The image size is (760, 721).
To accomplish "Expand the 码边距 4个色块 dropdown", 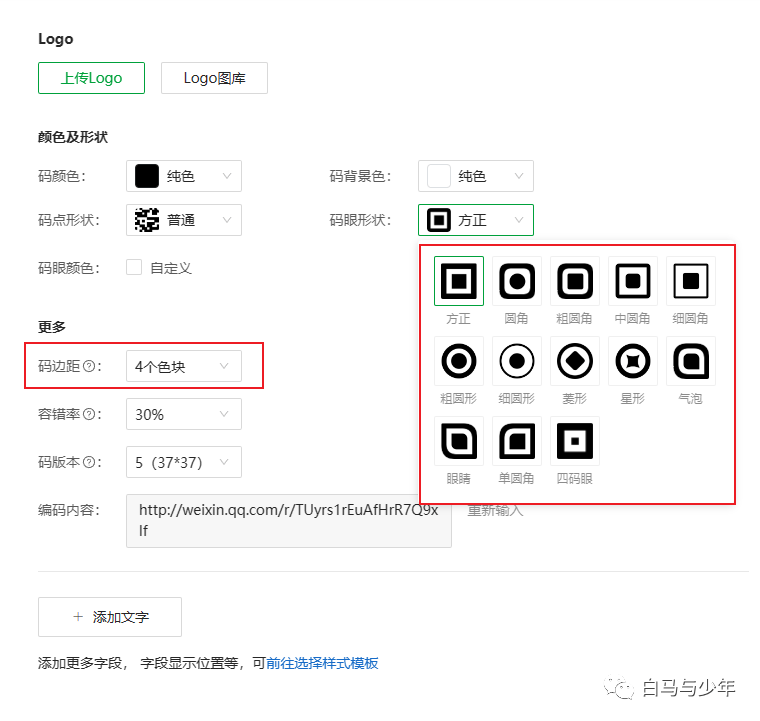I will point(184,366).
